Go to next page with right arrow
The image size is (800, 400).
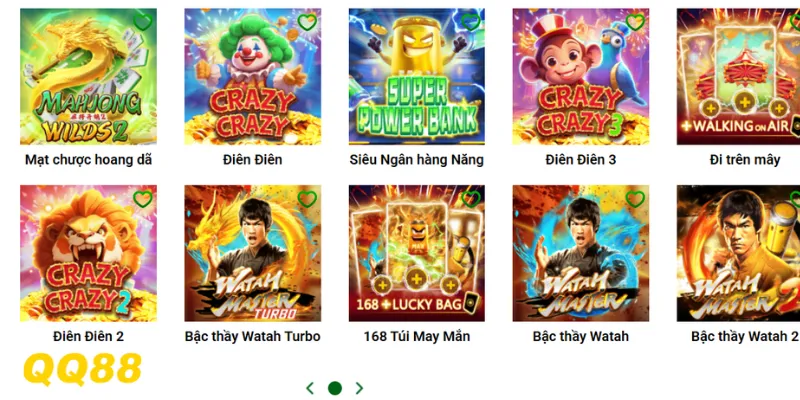[359, 388]
